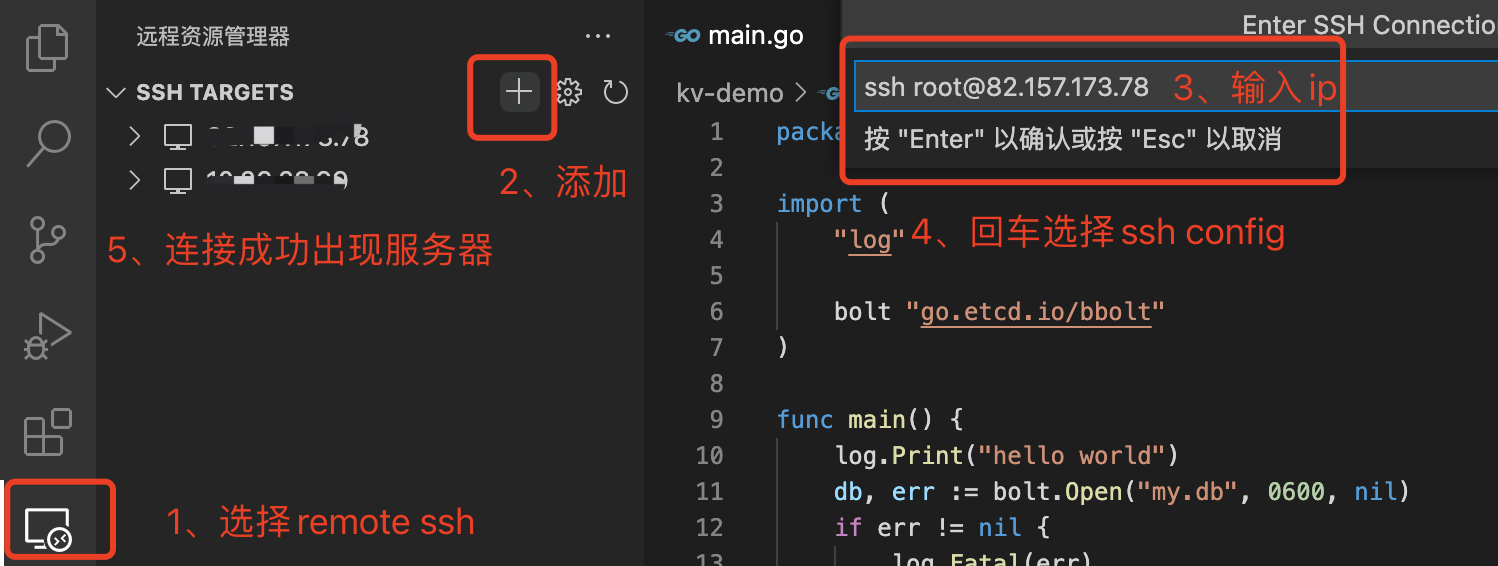Click the "log" import link

coord(870,240)
